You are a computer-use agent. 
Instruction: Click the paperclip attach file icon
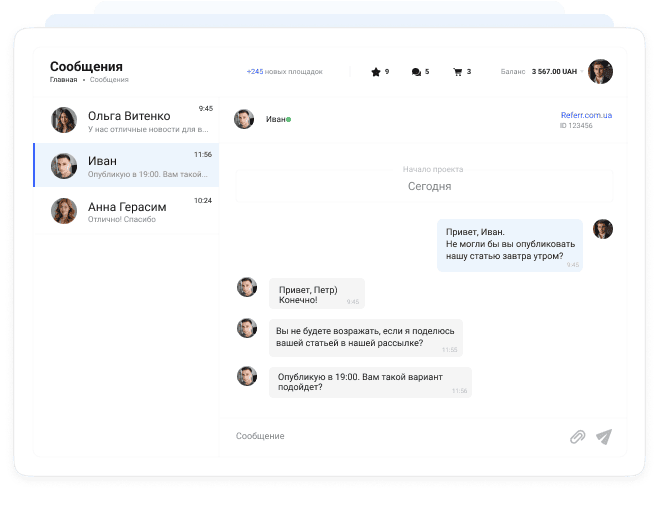[x=577, y=437]
